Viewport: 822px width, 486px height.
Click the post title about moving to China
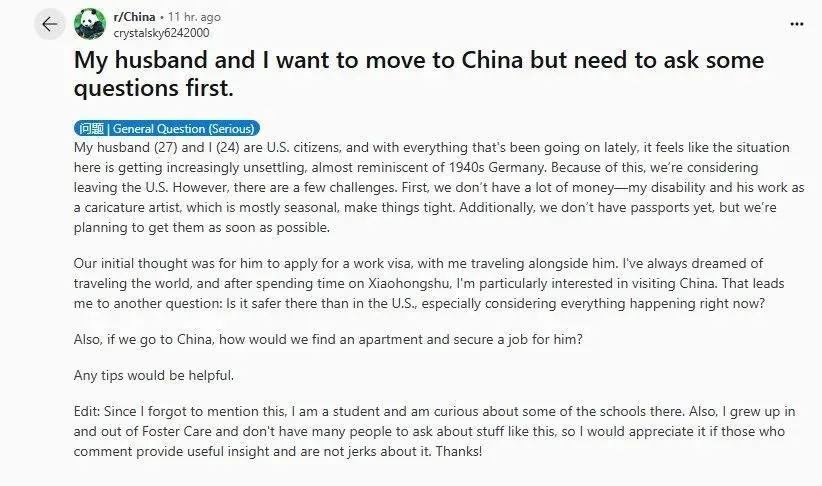click(x=419, y=73)
